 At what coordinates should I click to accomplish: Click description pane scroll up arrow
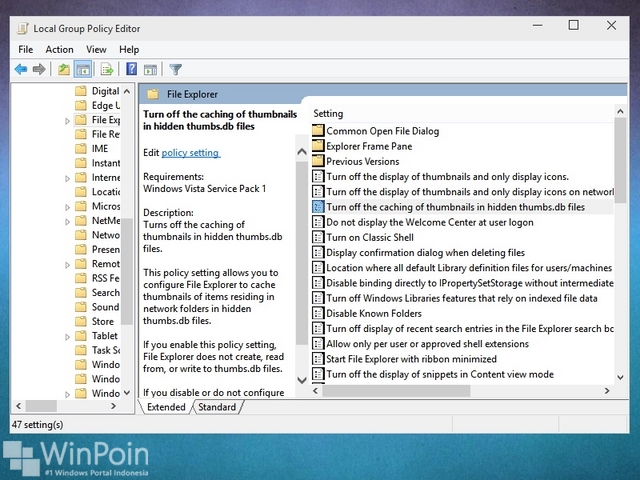302,152
